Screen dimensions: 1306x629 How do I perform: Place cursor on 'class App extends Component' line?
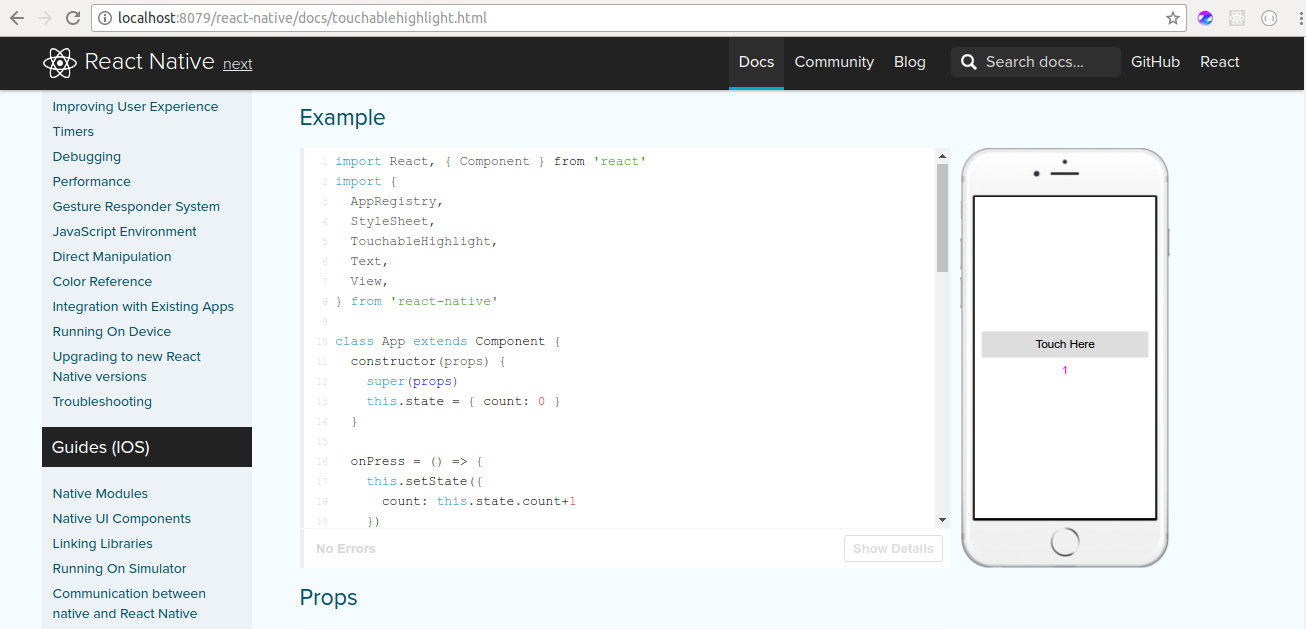click(x=448, y=341)
